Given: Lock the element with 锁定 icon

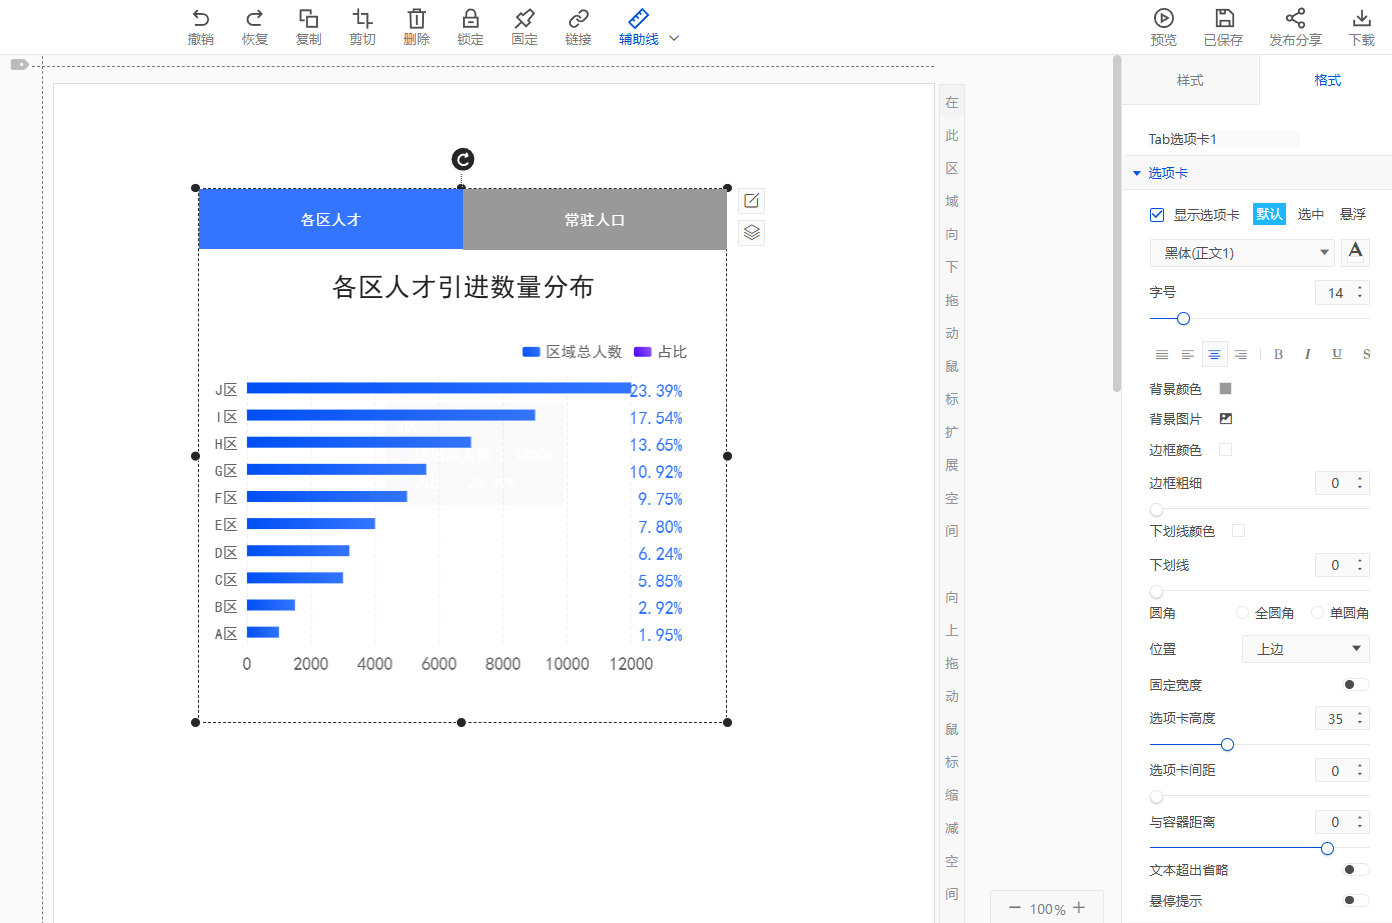Looking at the screenshot, I should click(x=470, y=19).
